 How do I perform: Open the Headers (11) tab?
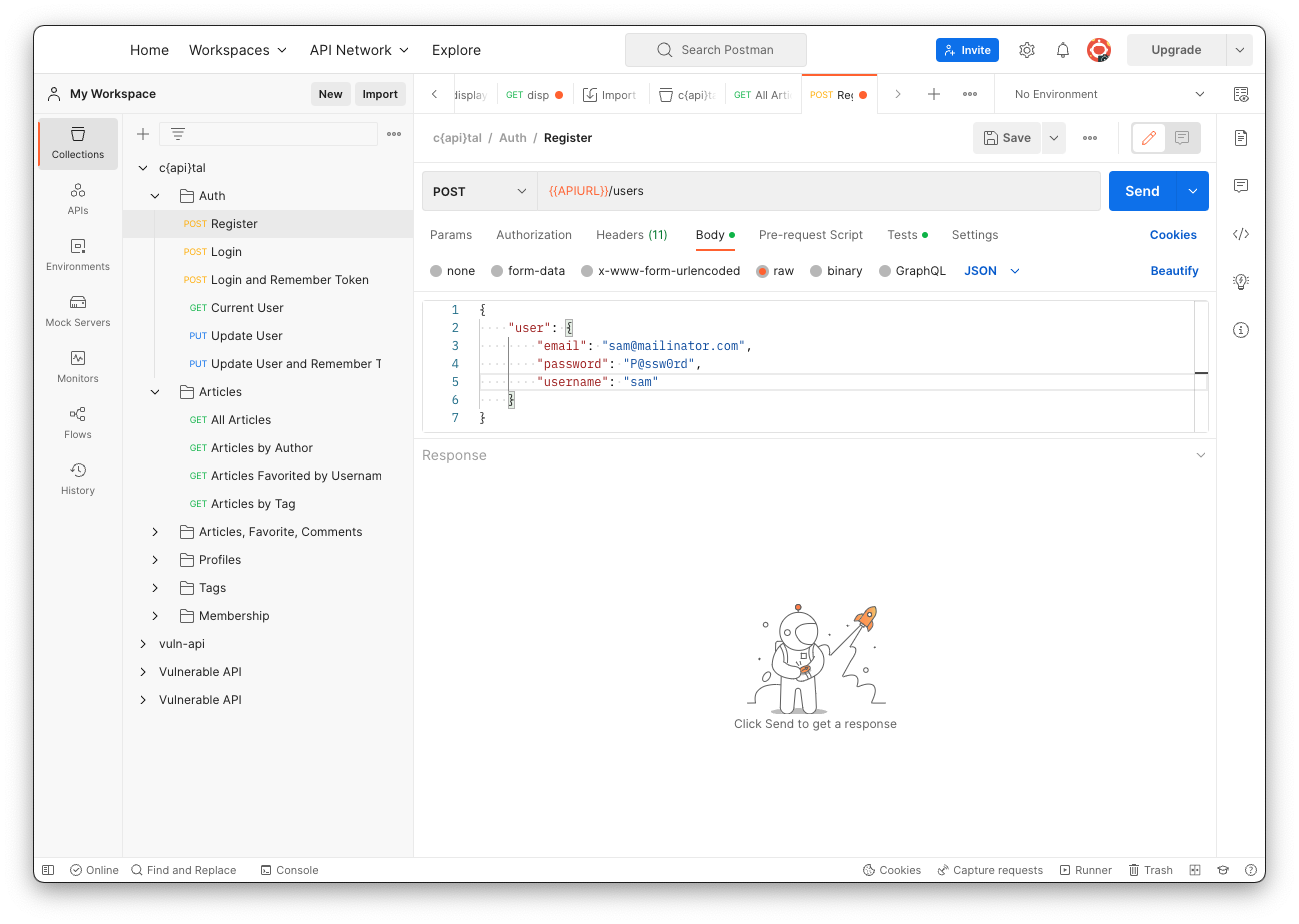632,235
